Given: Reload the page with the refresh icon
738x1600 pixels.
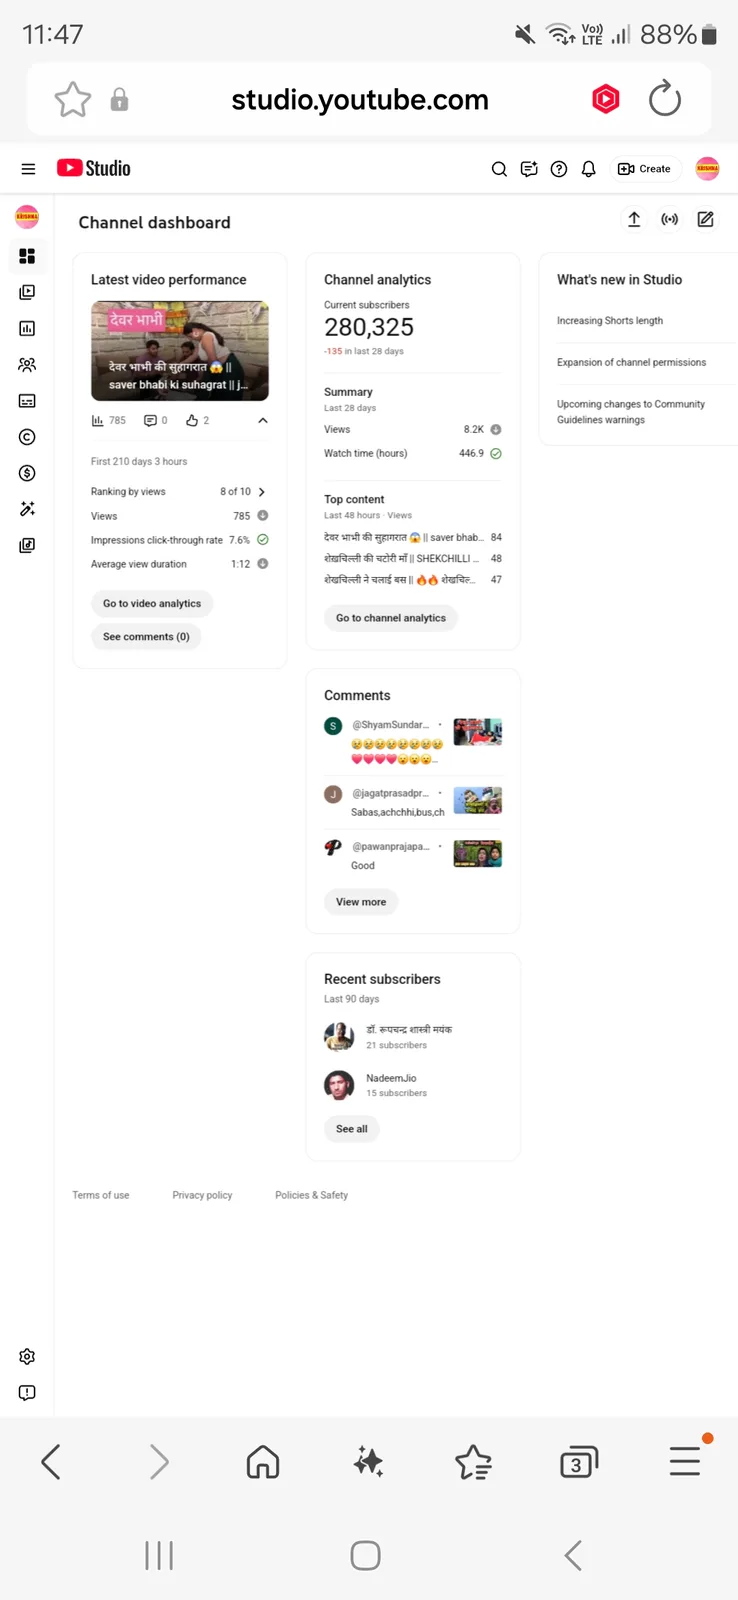Looking at the screenshot, I should tap(665, 99).
